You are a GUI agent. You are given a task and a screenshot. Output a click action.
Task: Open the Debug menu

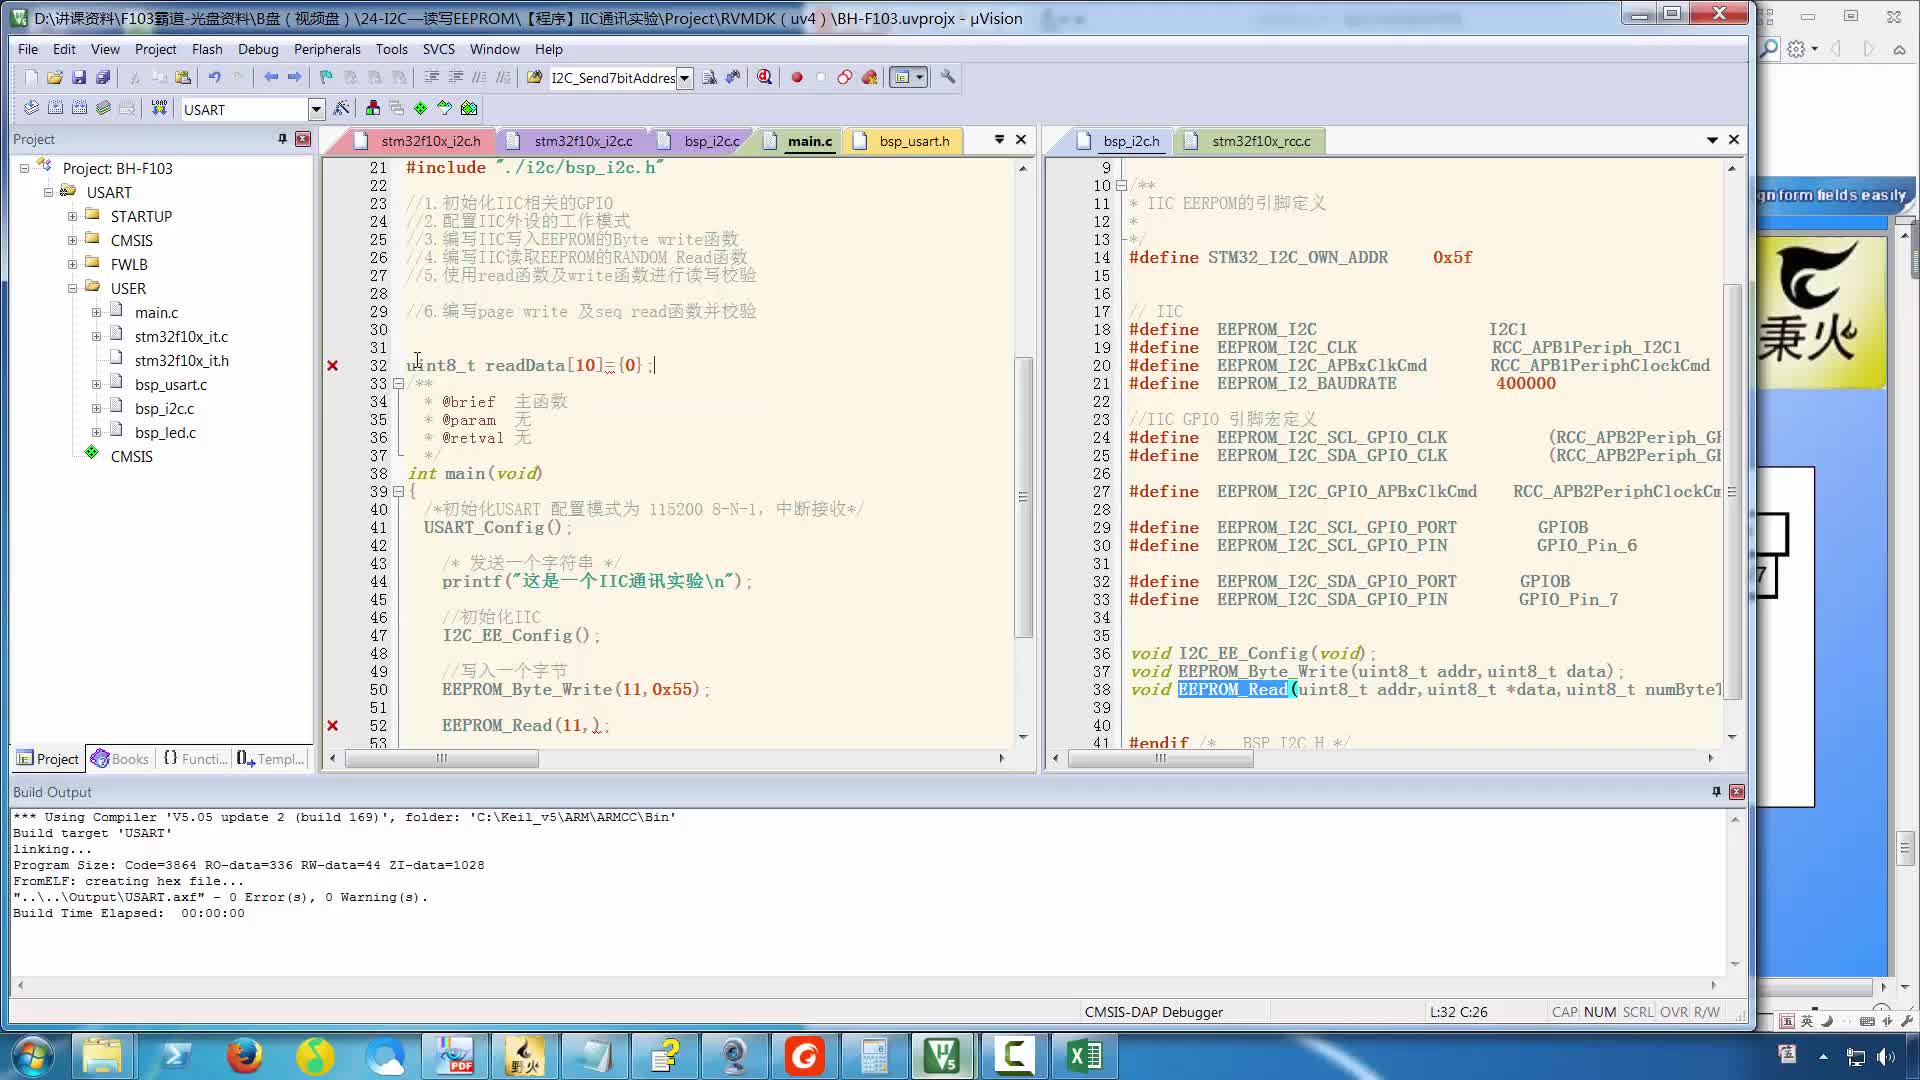tap(258, 49)
